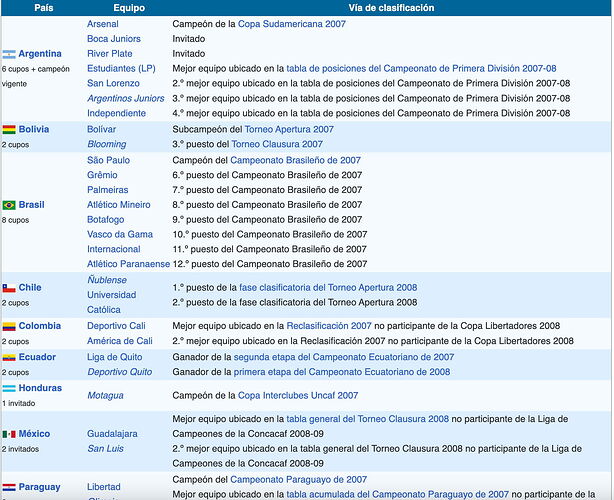Image resolution: width=614 pixels, height=500 pixels.
Task: Open Copa Interclubes Uncaf 2007 link
Action: click(x=298, y=395)
